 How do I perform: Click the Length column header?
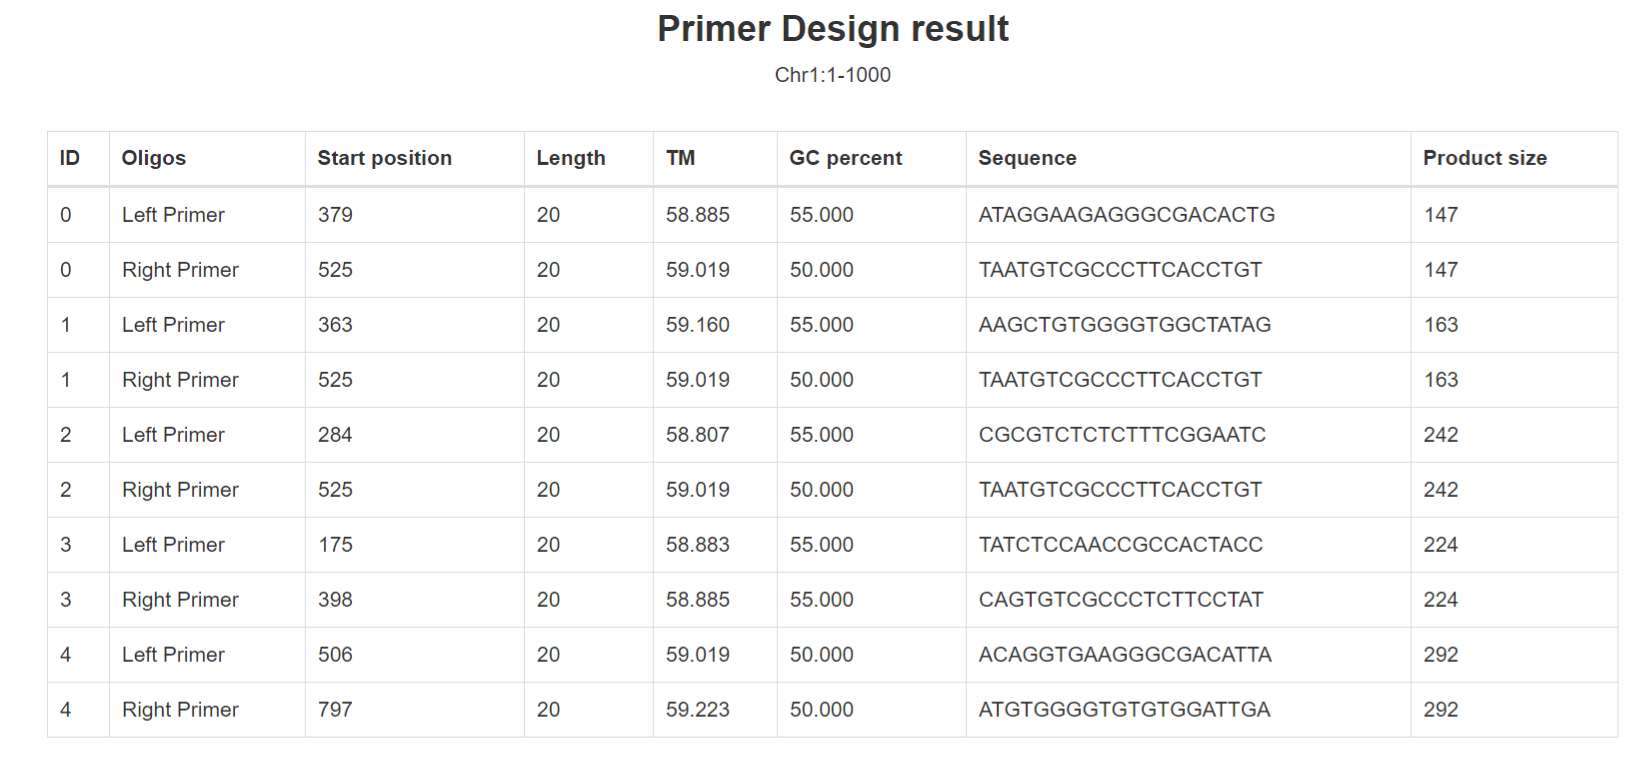pyautogui.click(x=570, y=158)
